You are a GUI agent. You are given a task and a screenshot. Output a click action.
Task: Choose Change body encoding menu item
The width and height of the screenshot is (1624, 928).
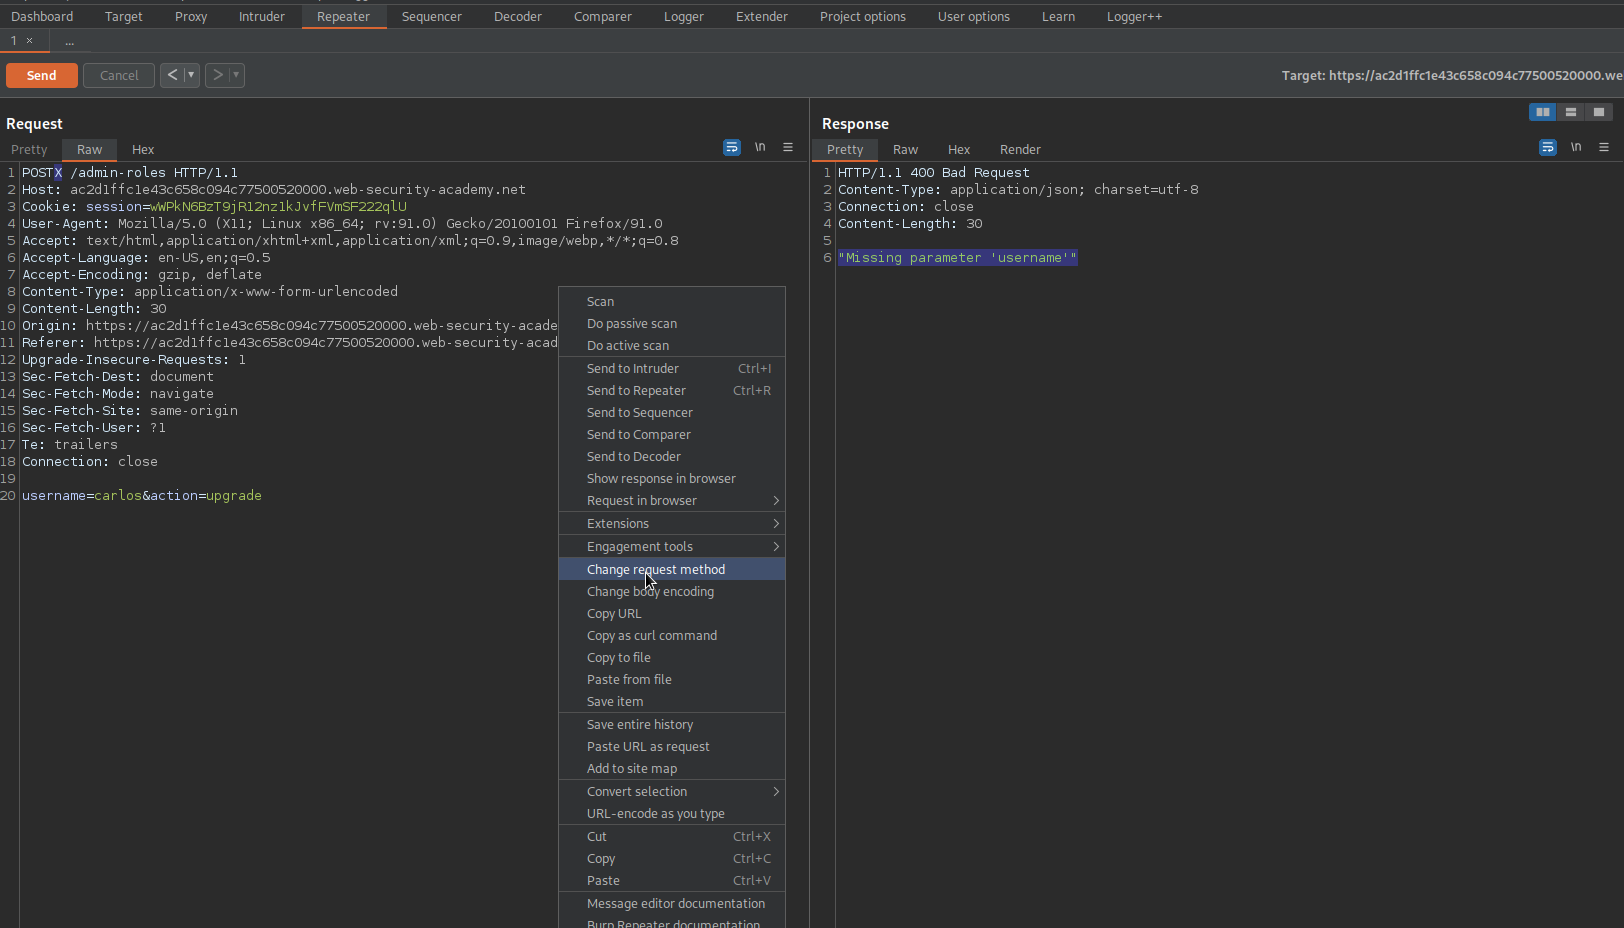pos(672,591)
